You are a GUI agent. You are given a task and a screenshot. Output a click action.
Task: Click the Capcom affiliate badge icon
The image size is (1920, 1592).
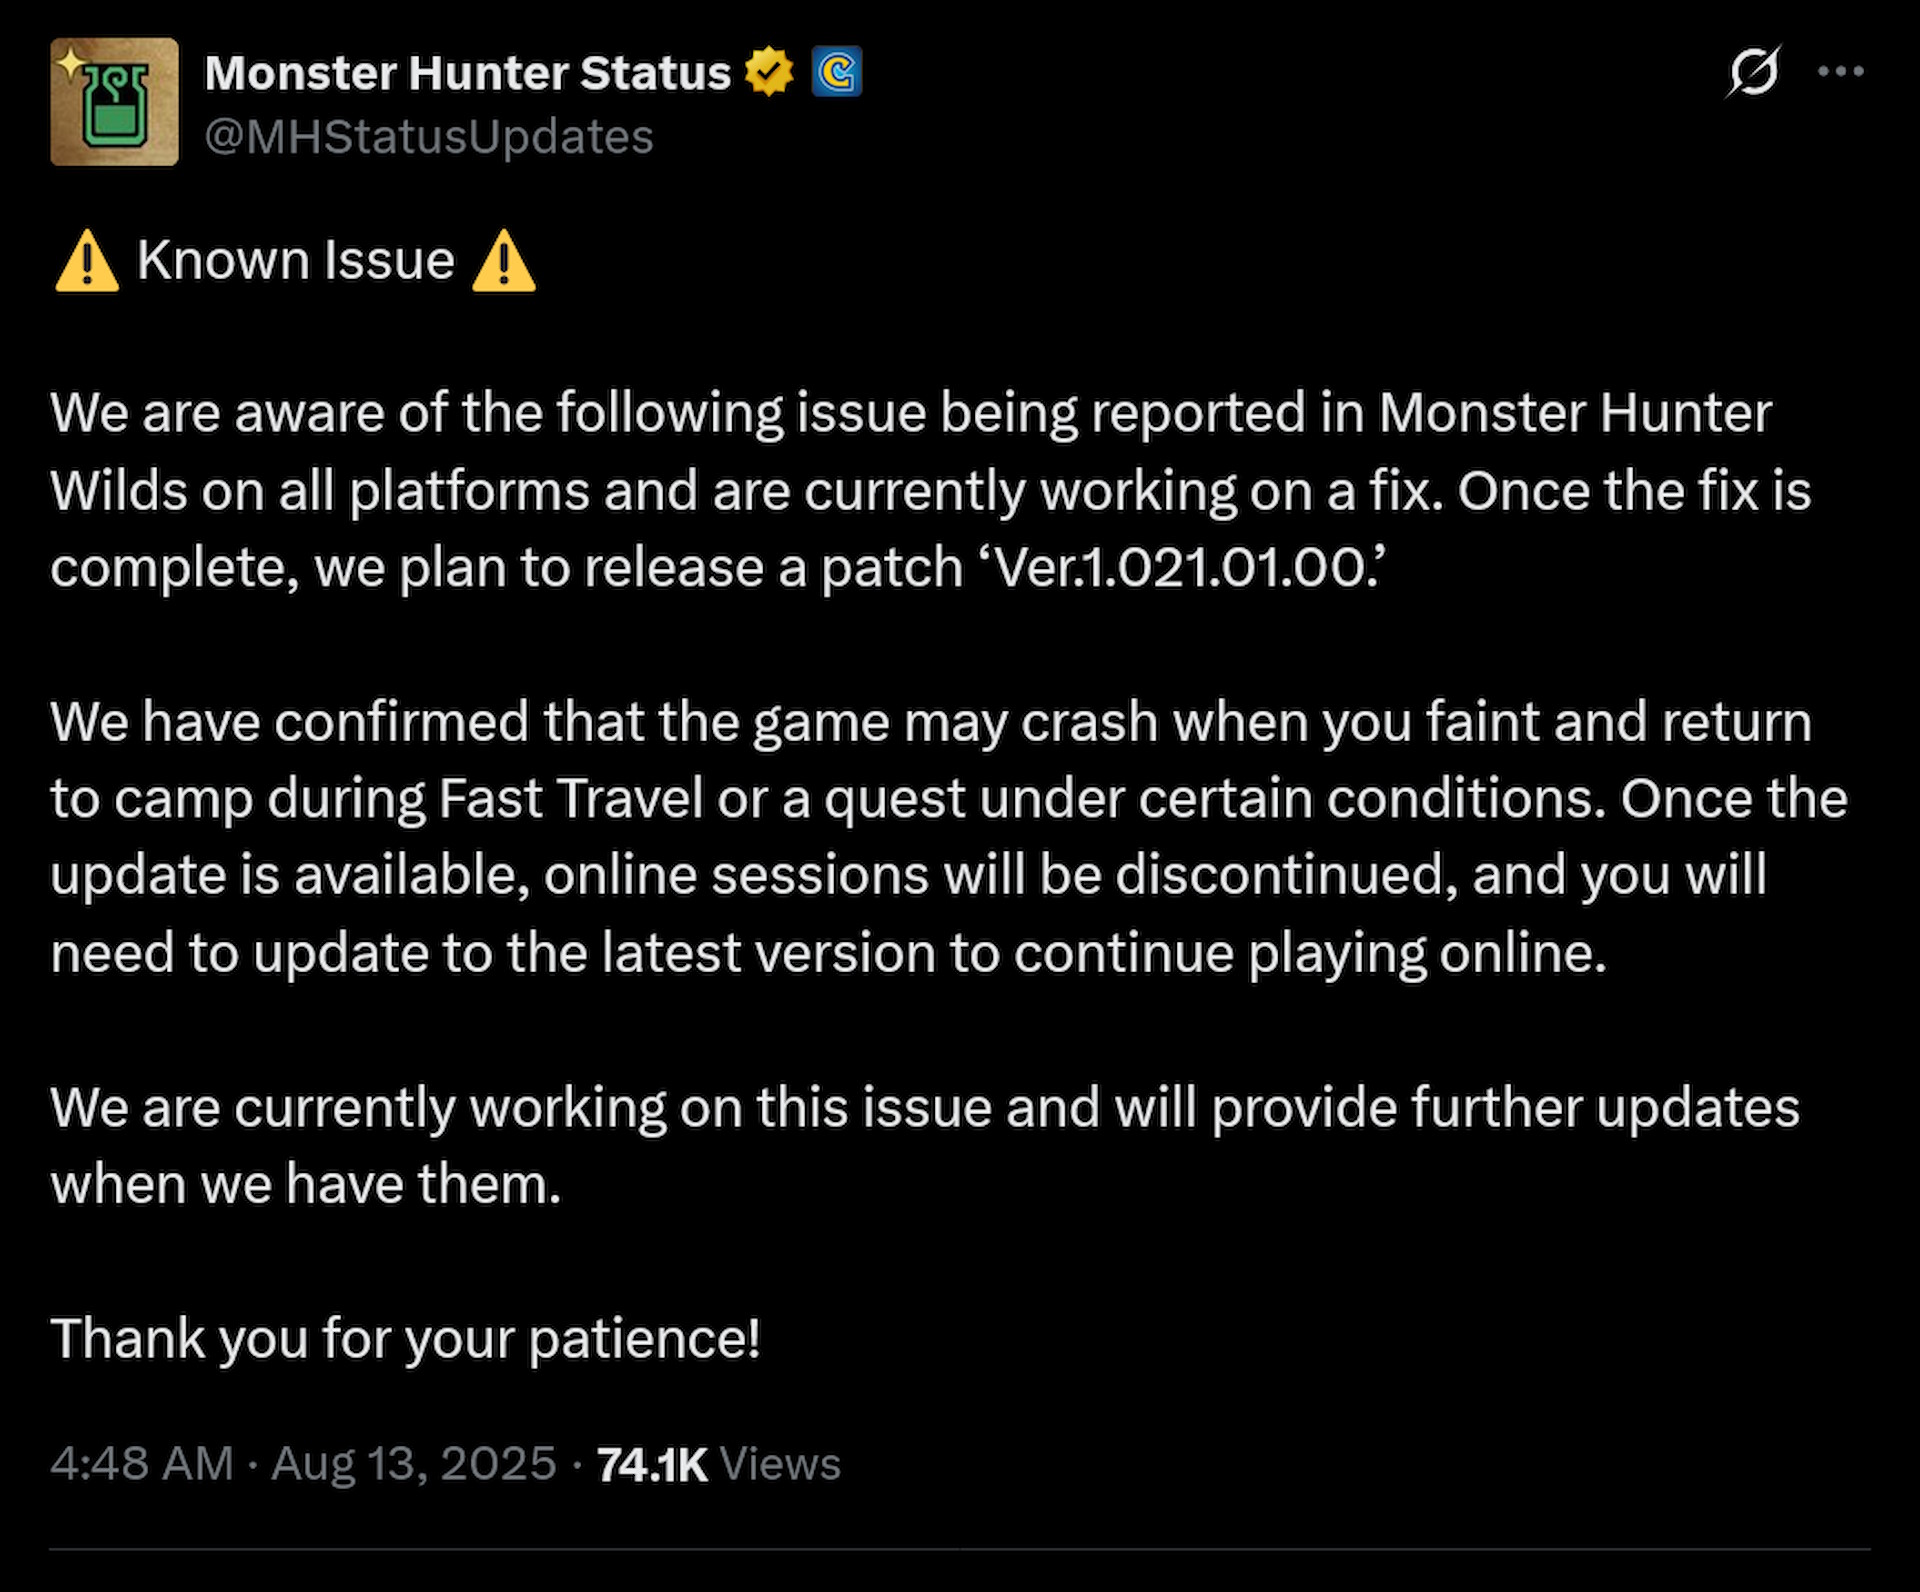838,71
